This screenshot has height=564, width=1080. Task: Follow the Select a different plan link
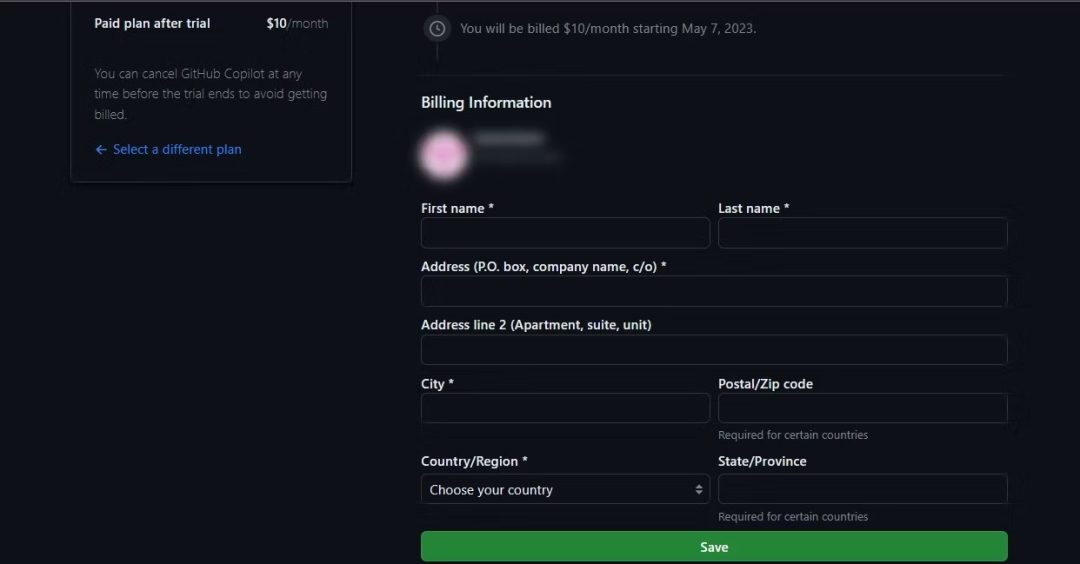click(177, 150)
